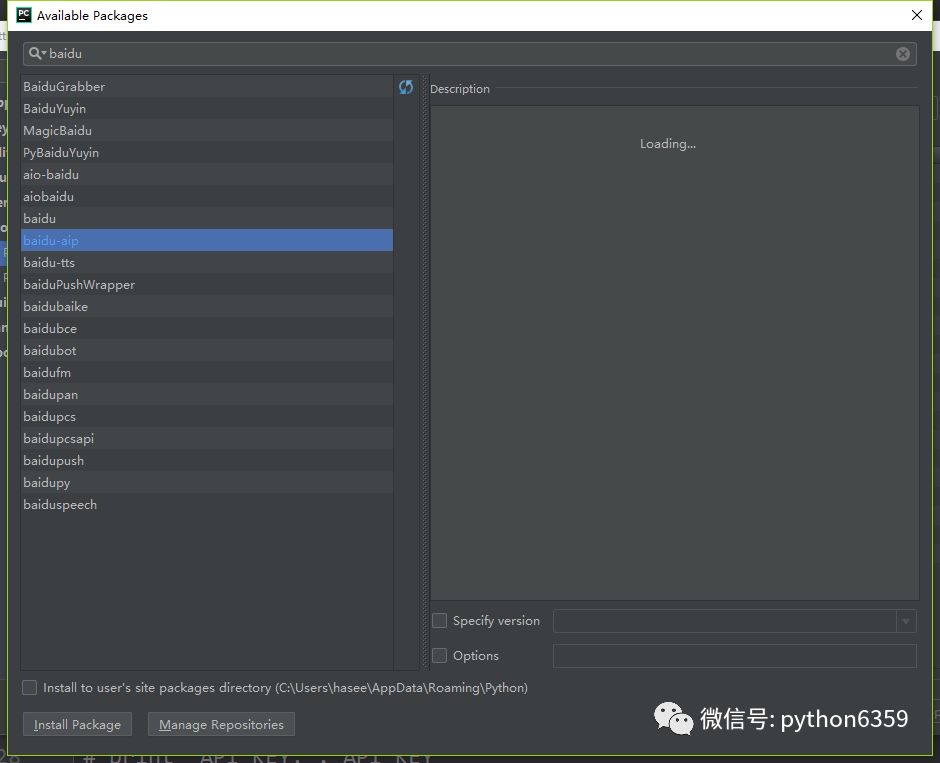The image size is (940, 763).
Task: Click the Options text input field
Action: click(734, 656)
